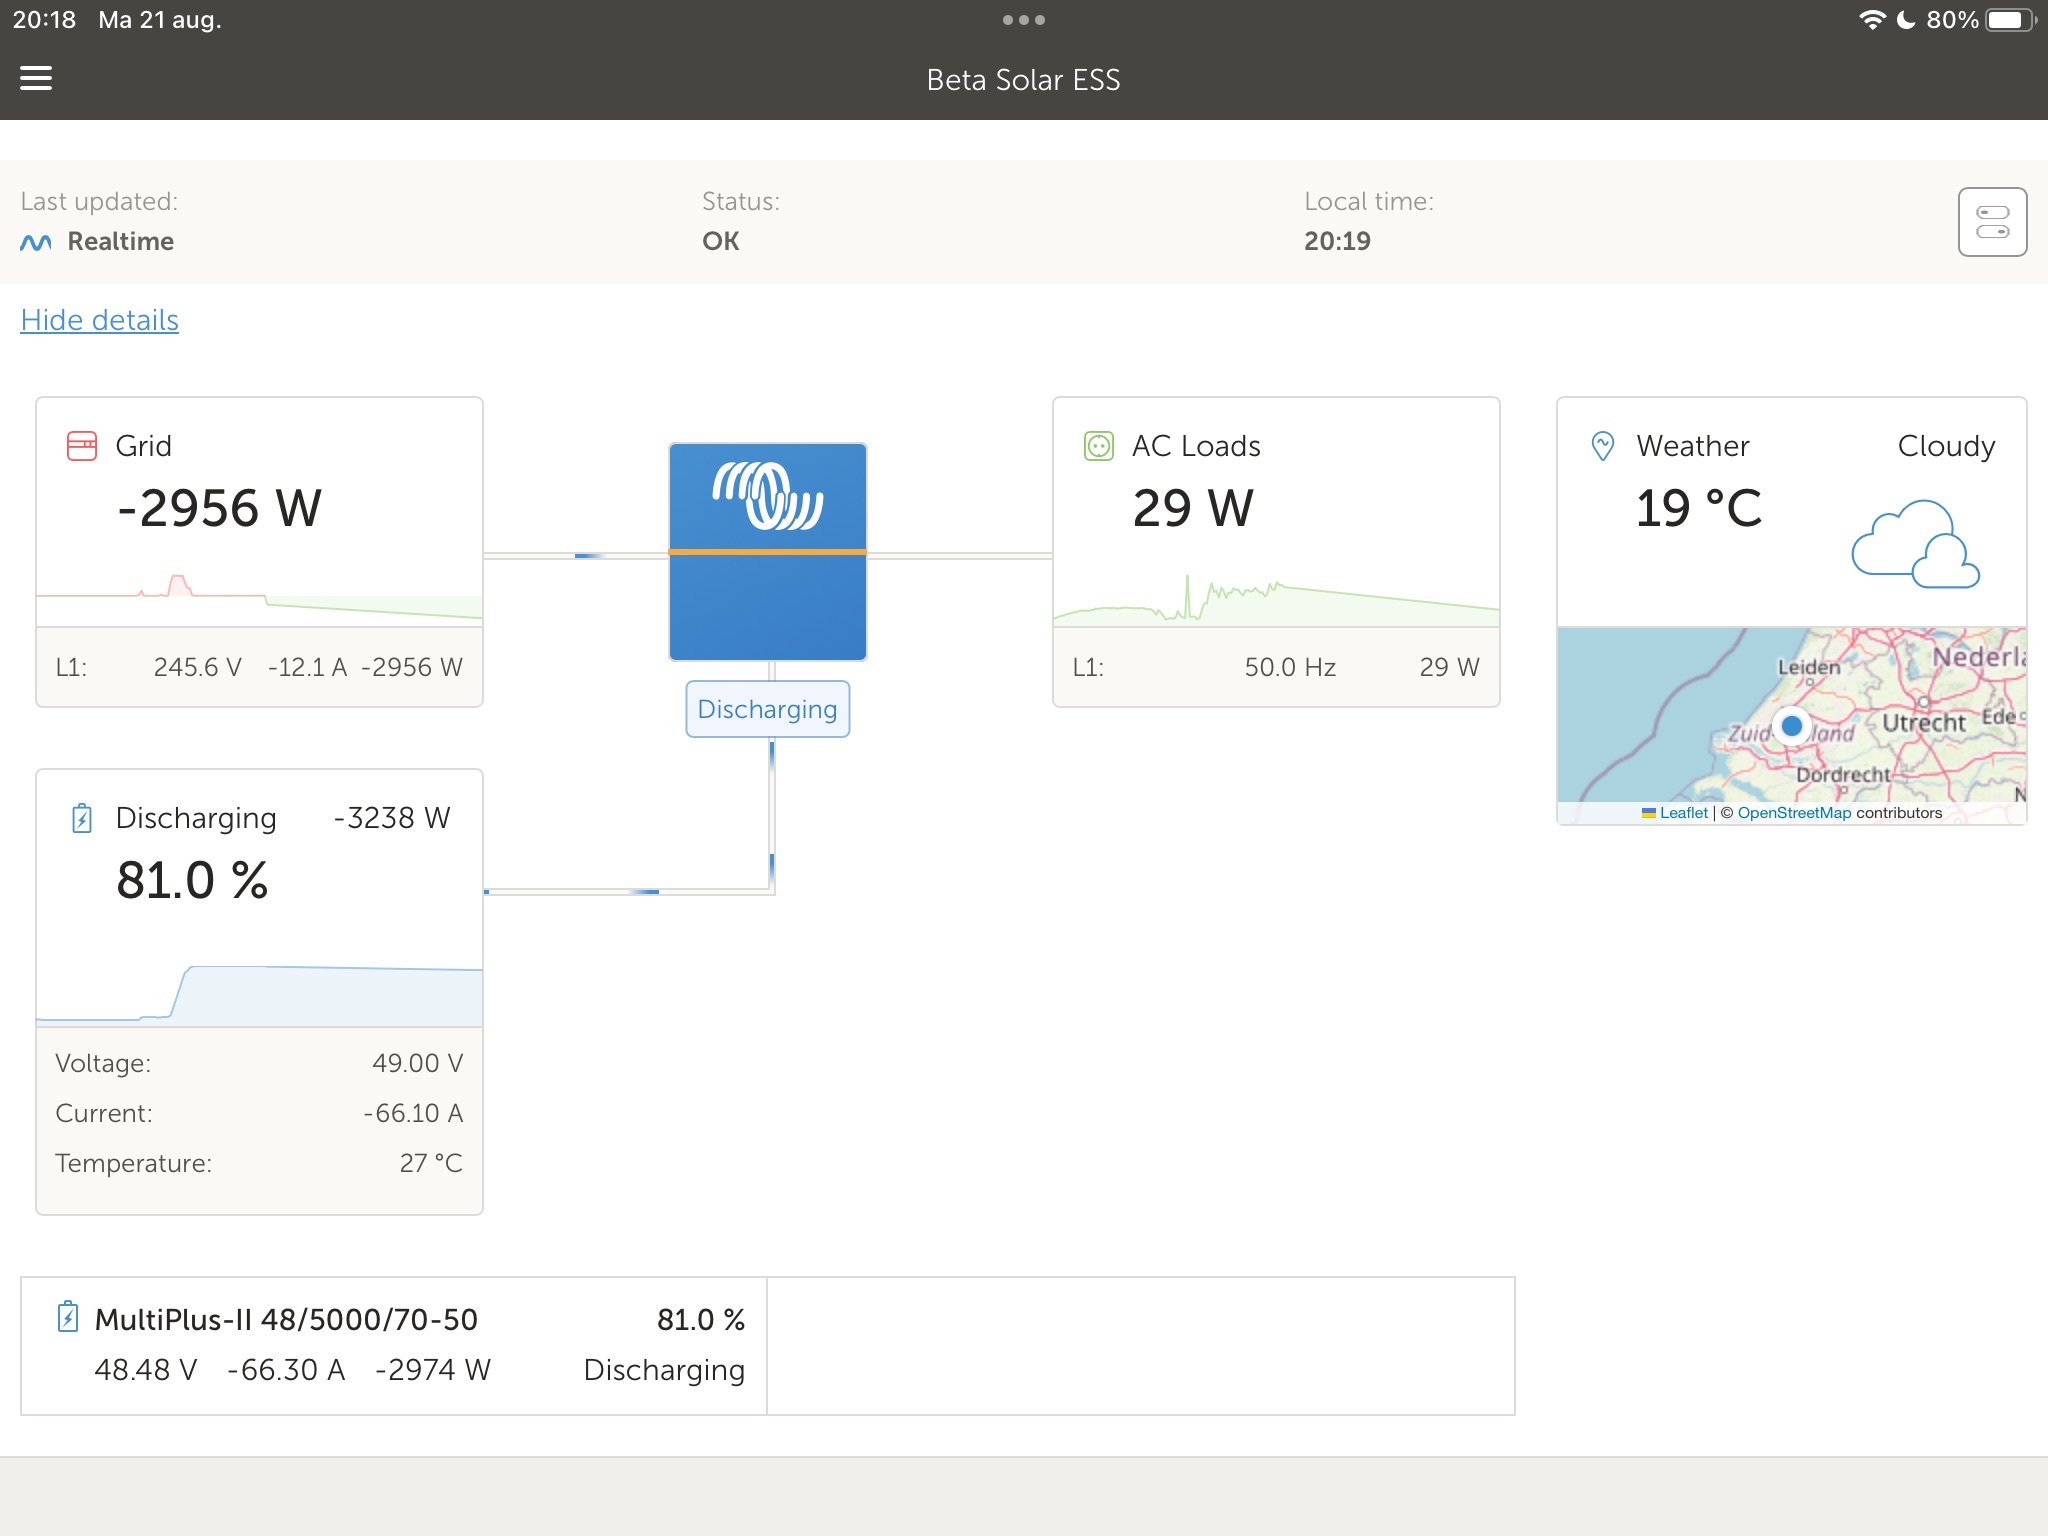
Task: Click the blue location marker on the map
Action: pyautogui.click(x=1790, y=724)
